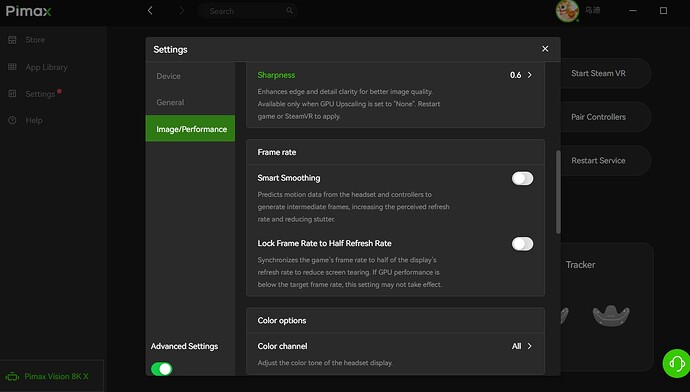Focus the Search input field
This screenshot has height=392, width=690.
click(x=247, y=11)
